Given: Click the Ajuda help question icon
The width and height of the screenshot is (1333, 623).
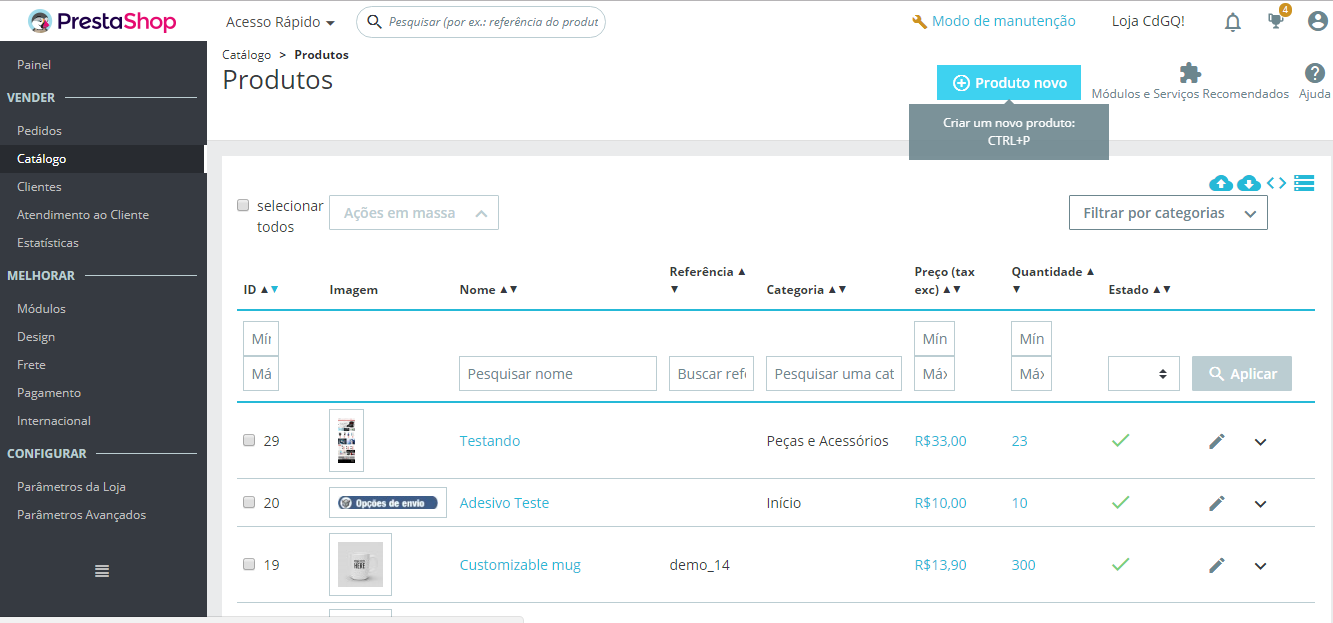Looking at the screenshot, I should point(1315,73).
